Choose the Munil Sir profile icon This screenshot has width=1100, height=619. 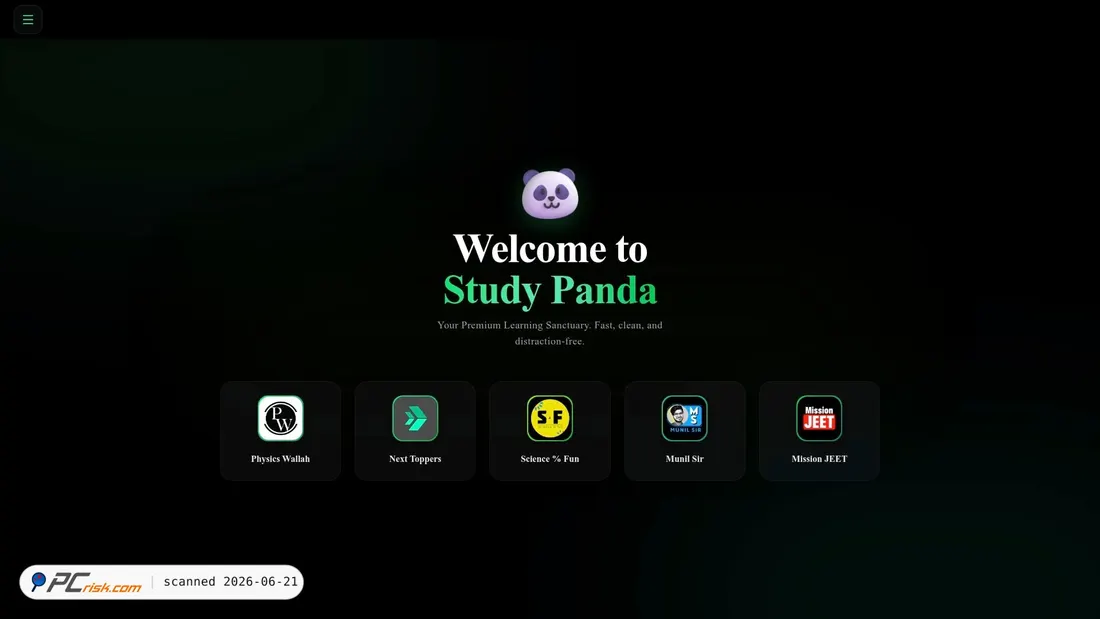point(685,418)
